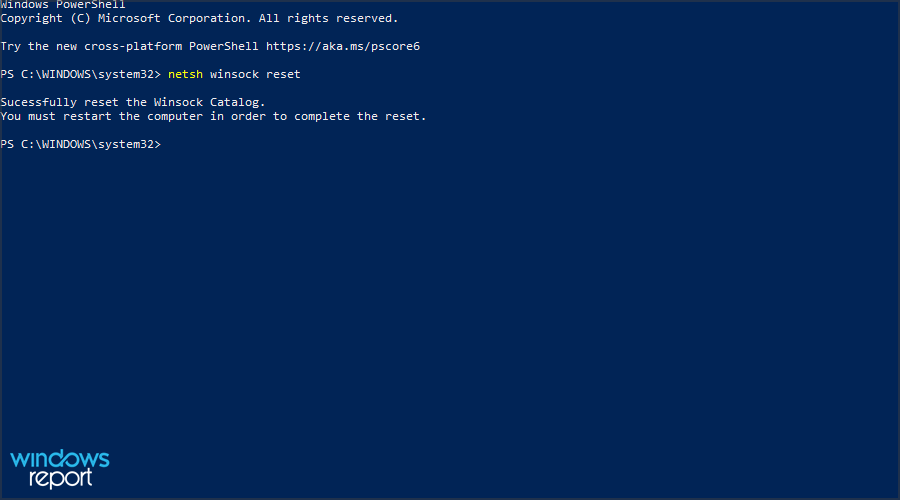Click the word windows in the logo

click(x=60, y=459)
